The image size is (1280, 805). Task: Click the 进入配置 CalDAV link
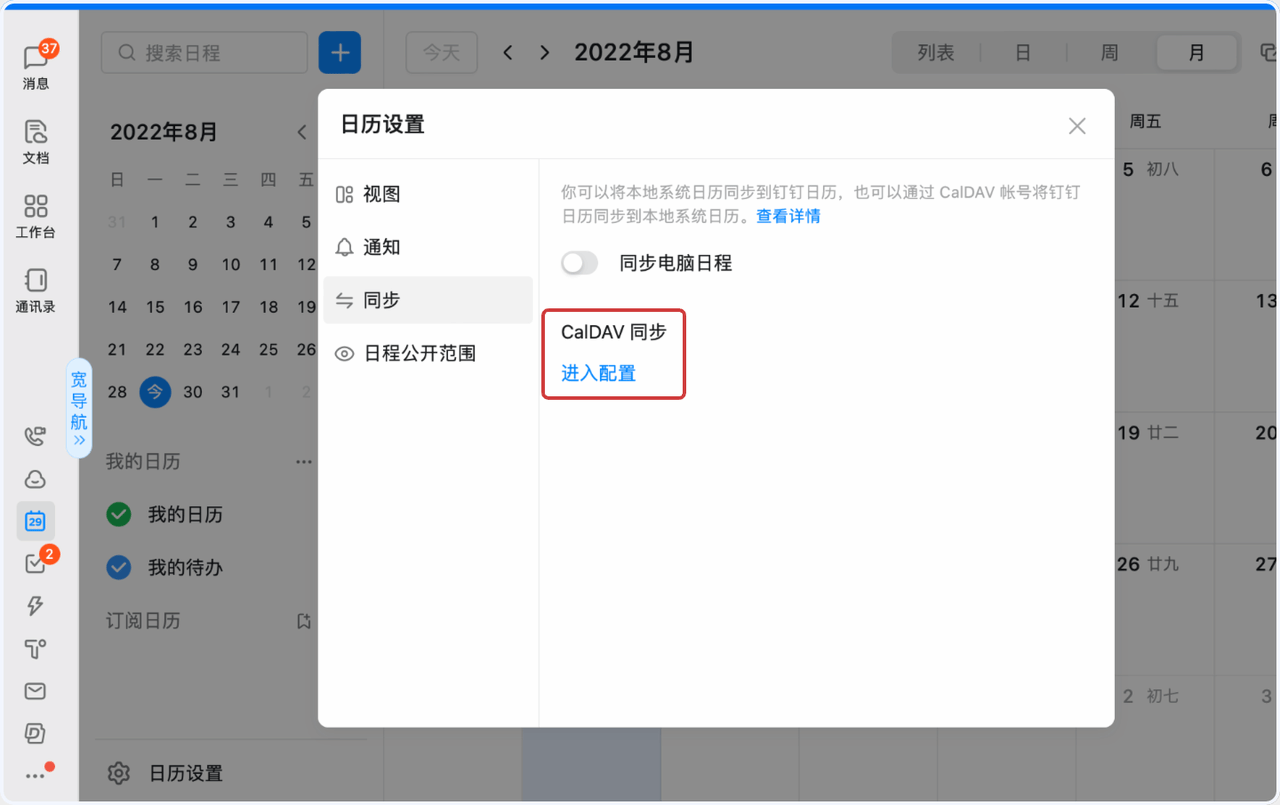pyautogui.click(x=598, y=373)
